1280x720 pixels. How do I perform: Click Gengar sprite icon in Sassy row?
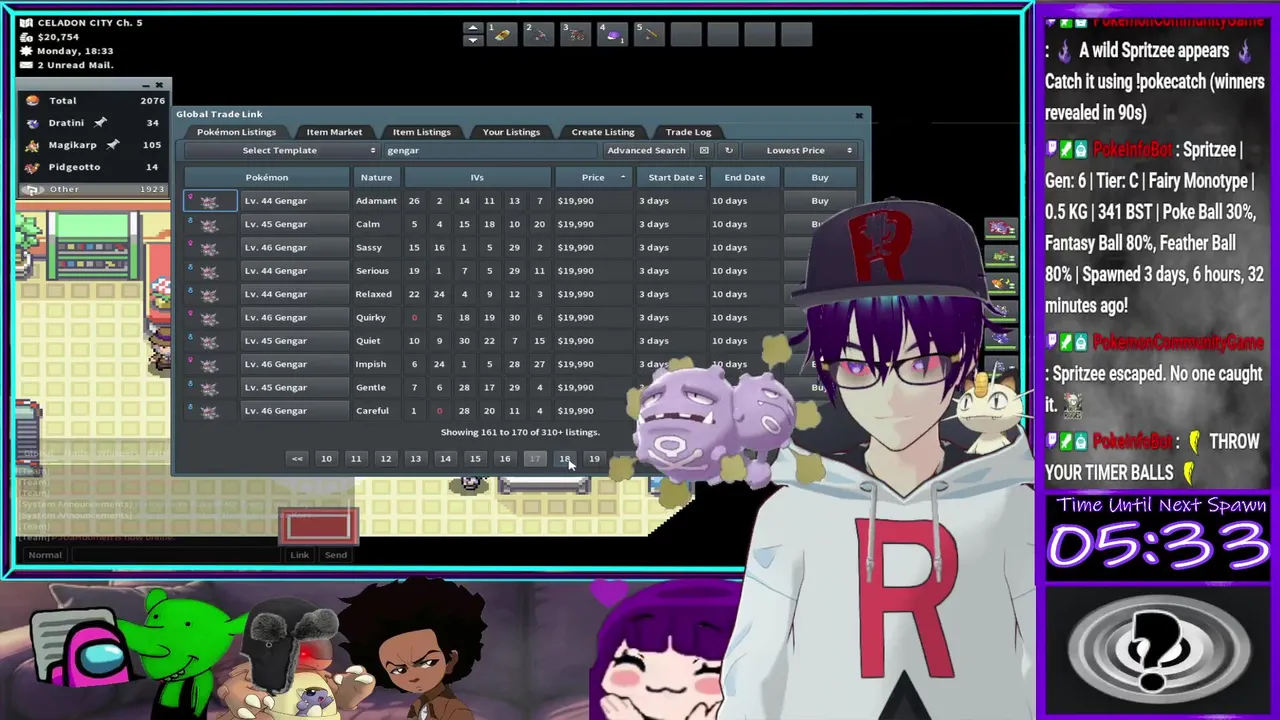coord(209,247)
